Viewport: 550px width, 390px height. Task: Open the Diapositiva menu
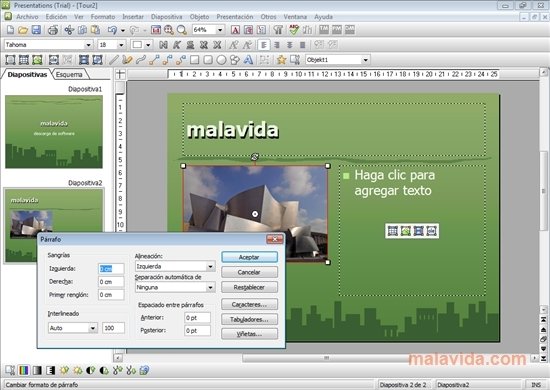pos(167,16)
